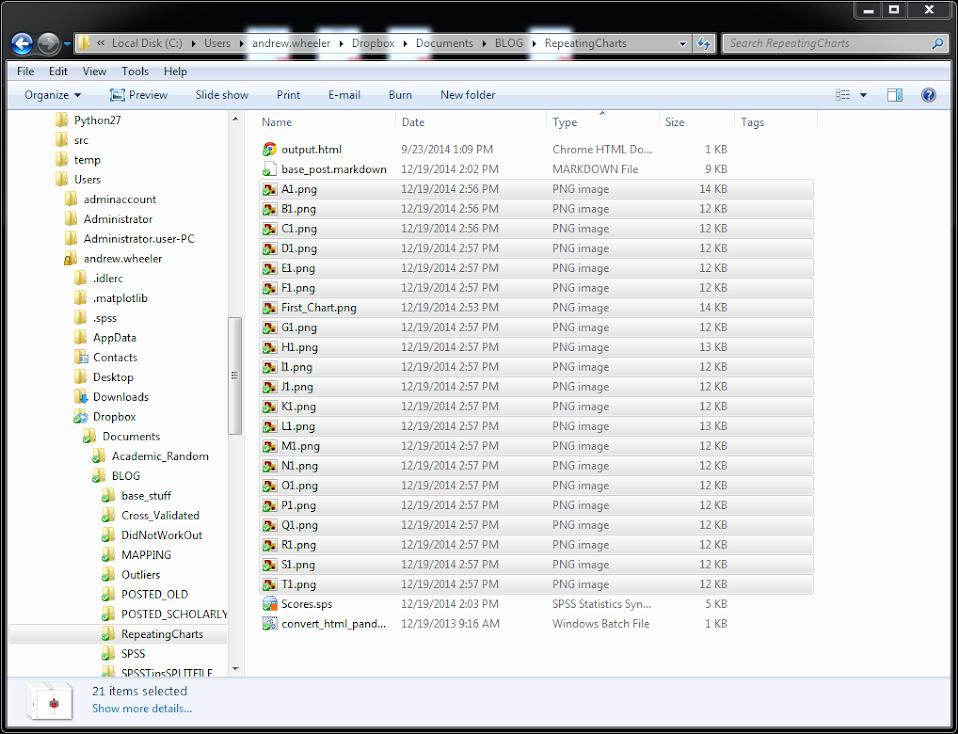Click the Scores.sps SPSS syntax icon
Image resolution: width=958 pixels, height=734 pixels.
tap(269, 604)
